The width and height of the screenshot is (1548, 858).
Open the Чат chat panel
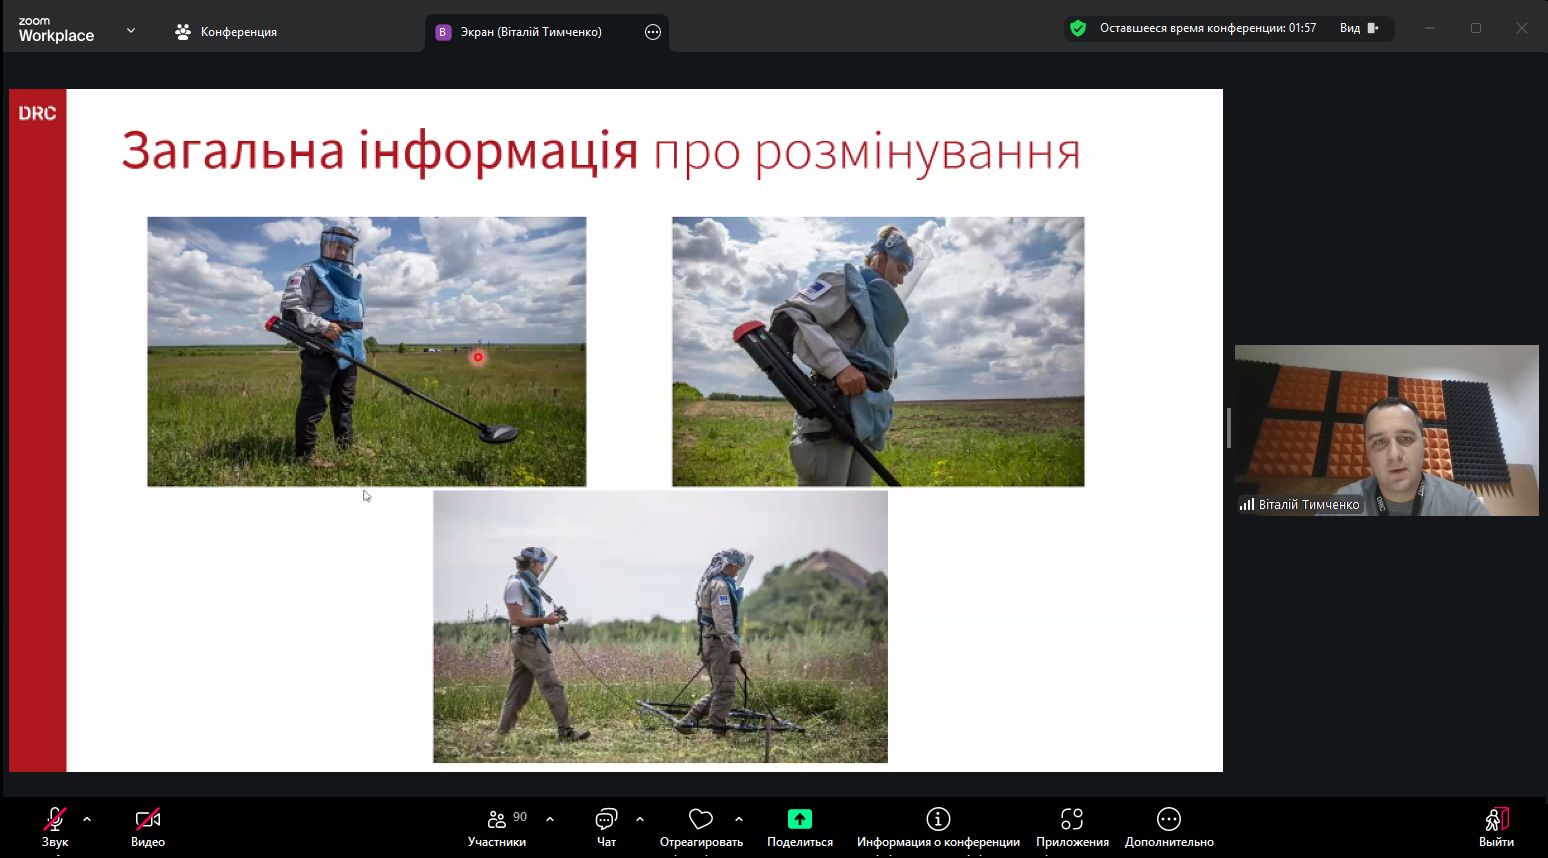(606, 821)
